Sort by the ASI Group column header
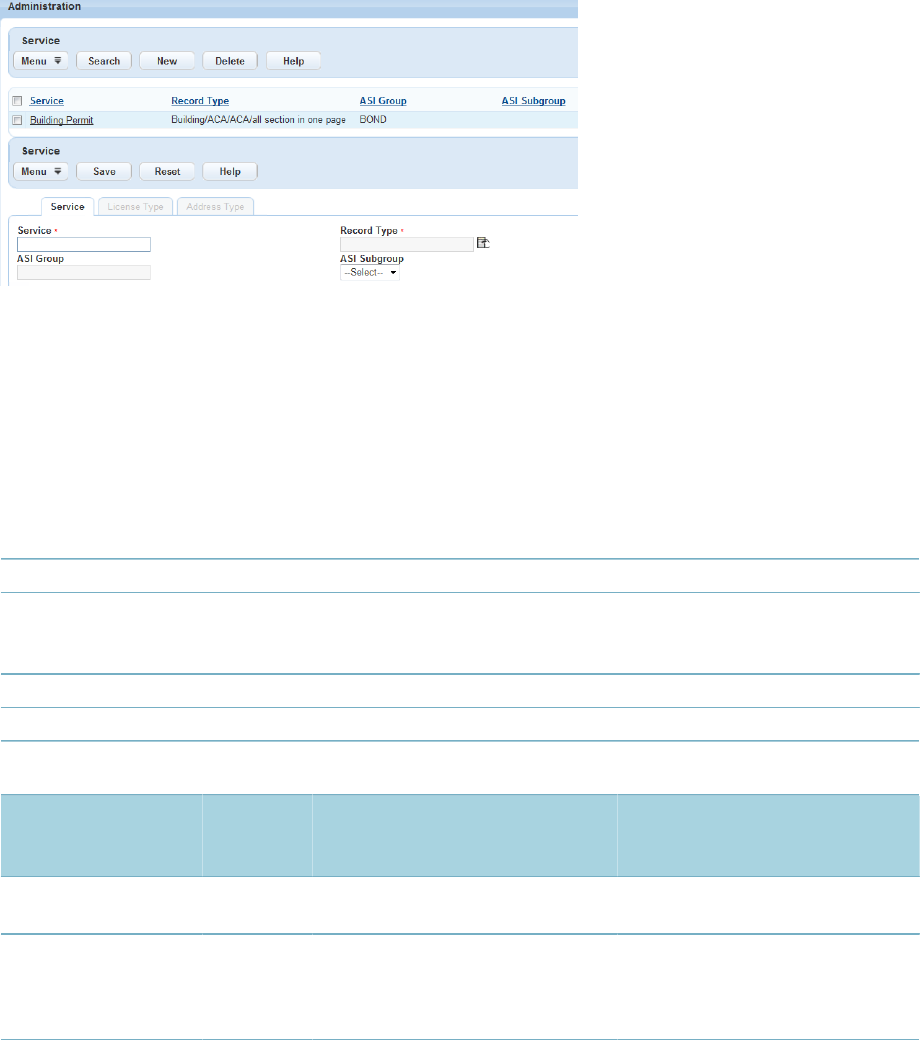Viewport: 920px width, 1040px height. tap(383, 101)
